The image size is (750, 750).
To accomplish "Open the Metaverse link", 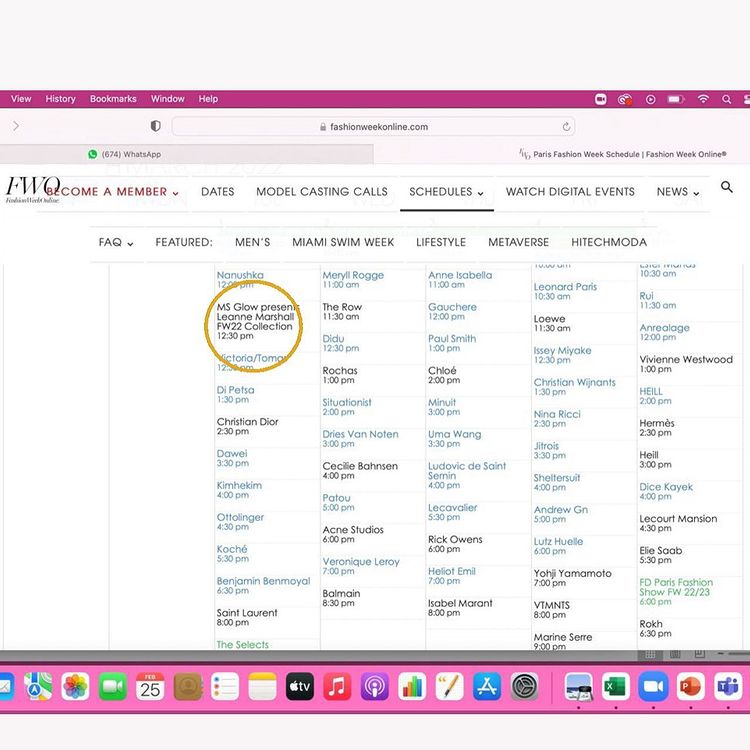I will 518,243.
